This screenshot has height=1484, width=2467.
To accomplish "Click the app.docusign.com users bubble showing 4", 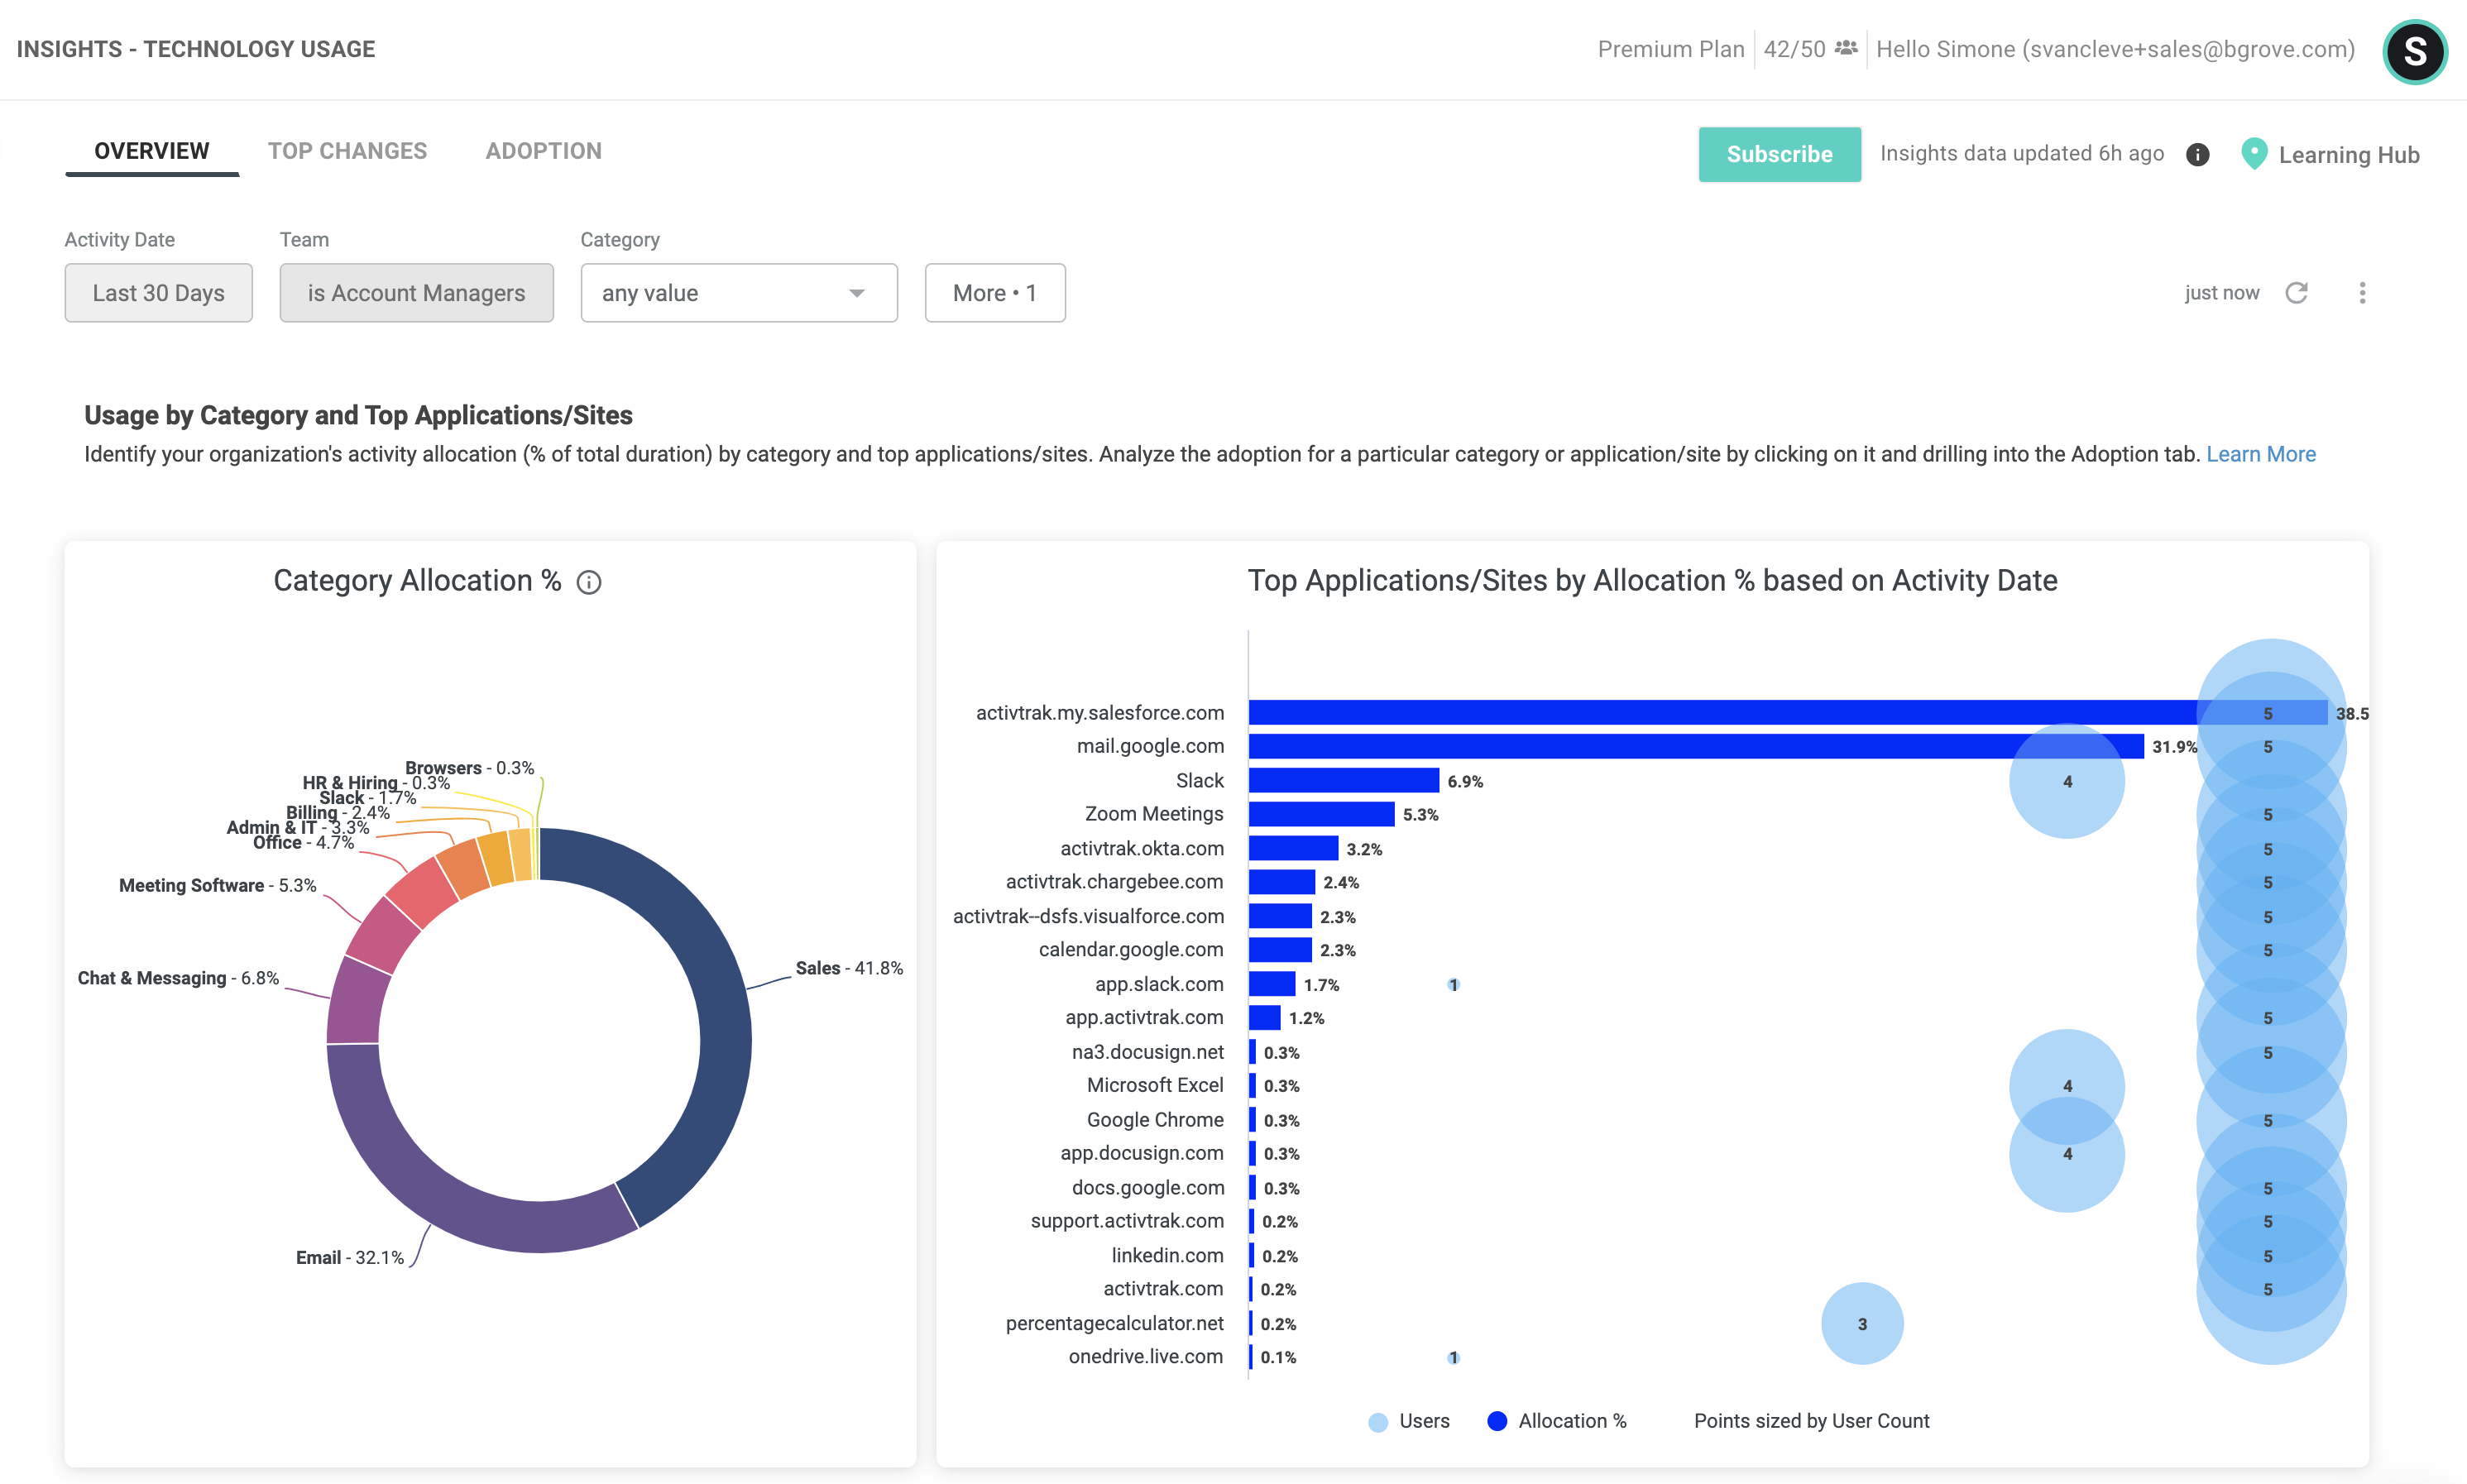I will (x=2067, y=1154).
